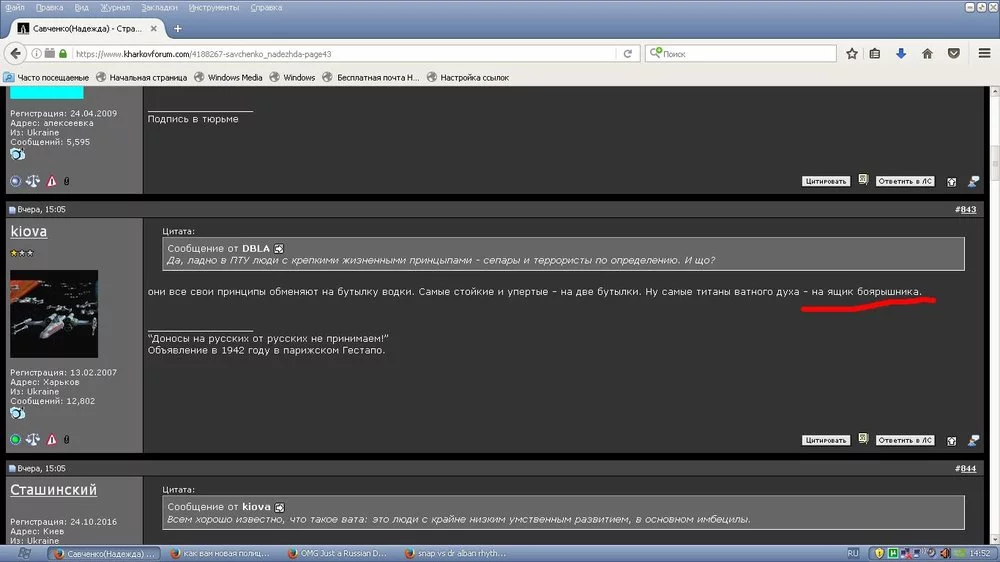
Task: Click the report warning triangle under kiova's post
Action: click(52, 440)
